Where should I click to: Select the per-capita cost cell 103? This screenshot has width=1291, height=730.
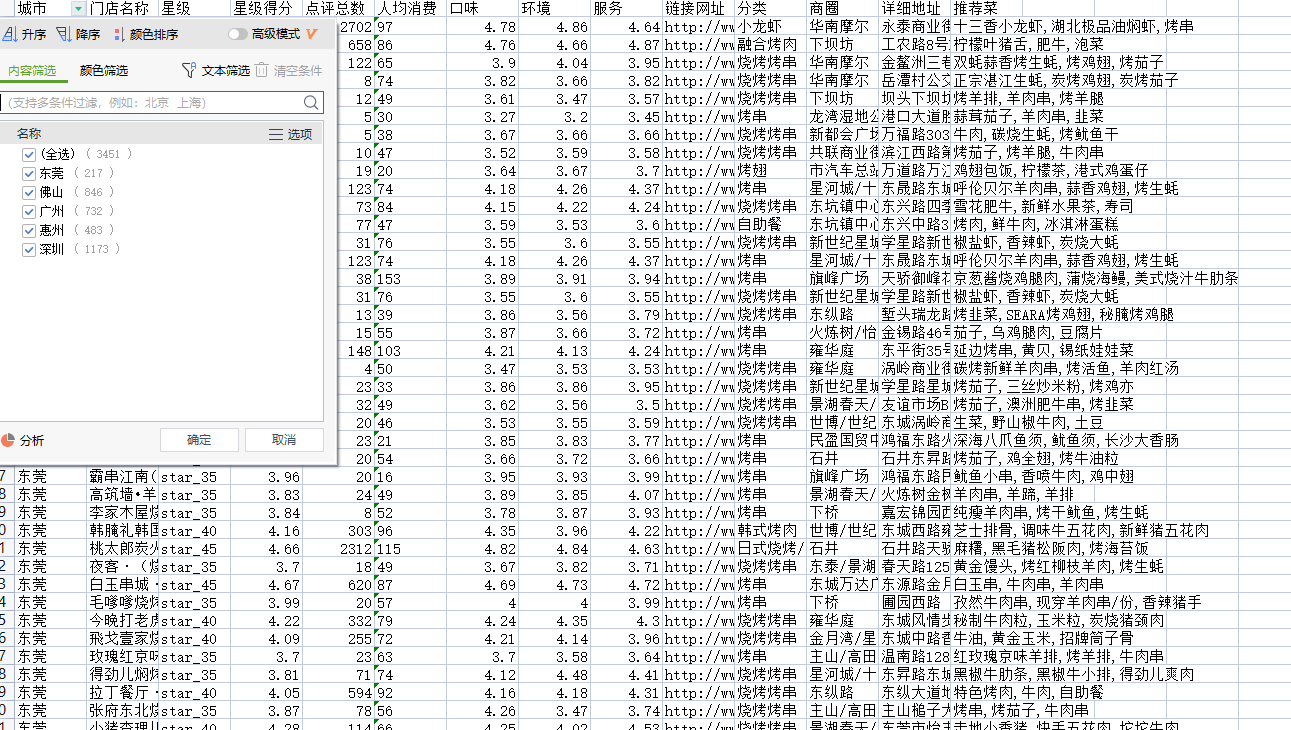(x=410, y=351)
